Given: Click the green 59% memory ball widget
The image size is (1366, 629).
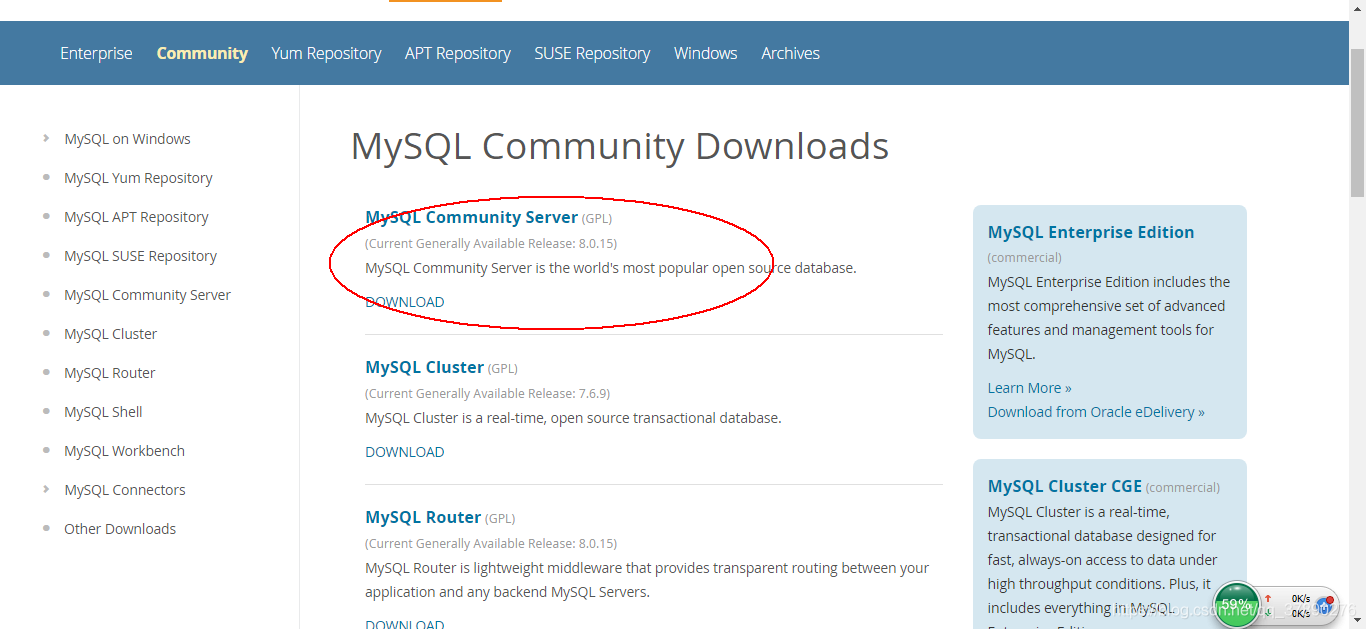Looking at the screenshot, I should 1237,604.
